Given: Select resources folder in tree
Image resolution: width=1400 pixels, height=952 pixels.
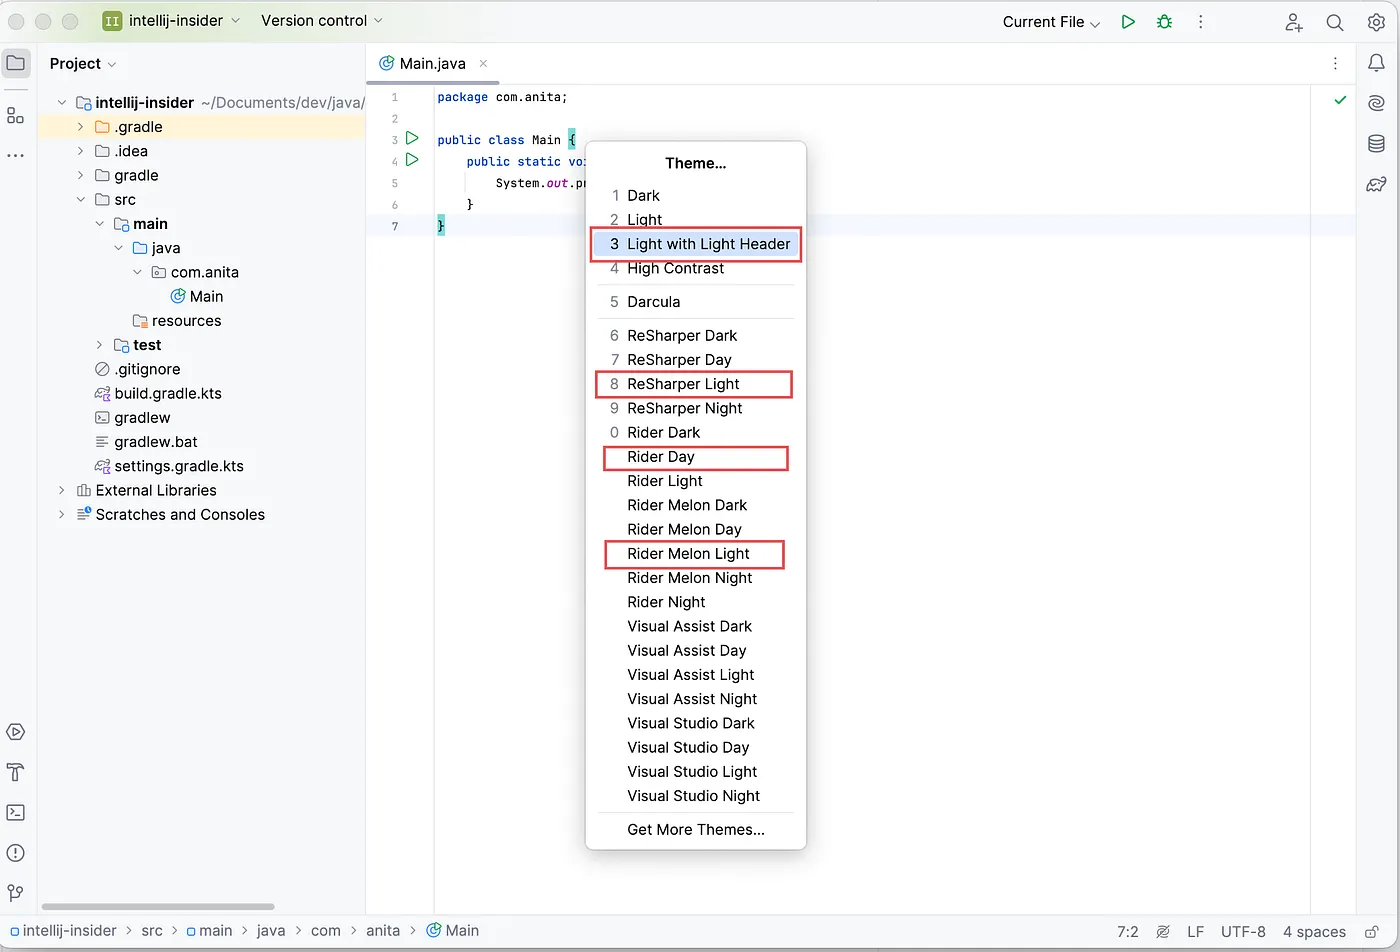Looking at the screenshot, I should tap(177, 321).
